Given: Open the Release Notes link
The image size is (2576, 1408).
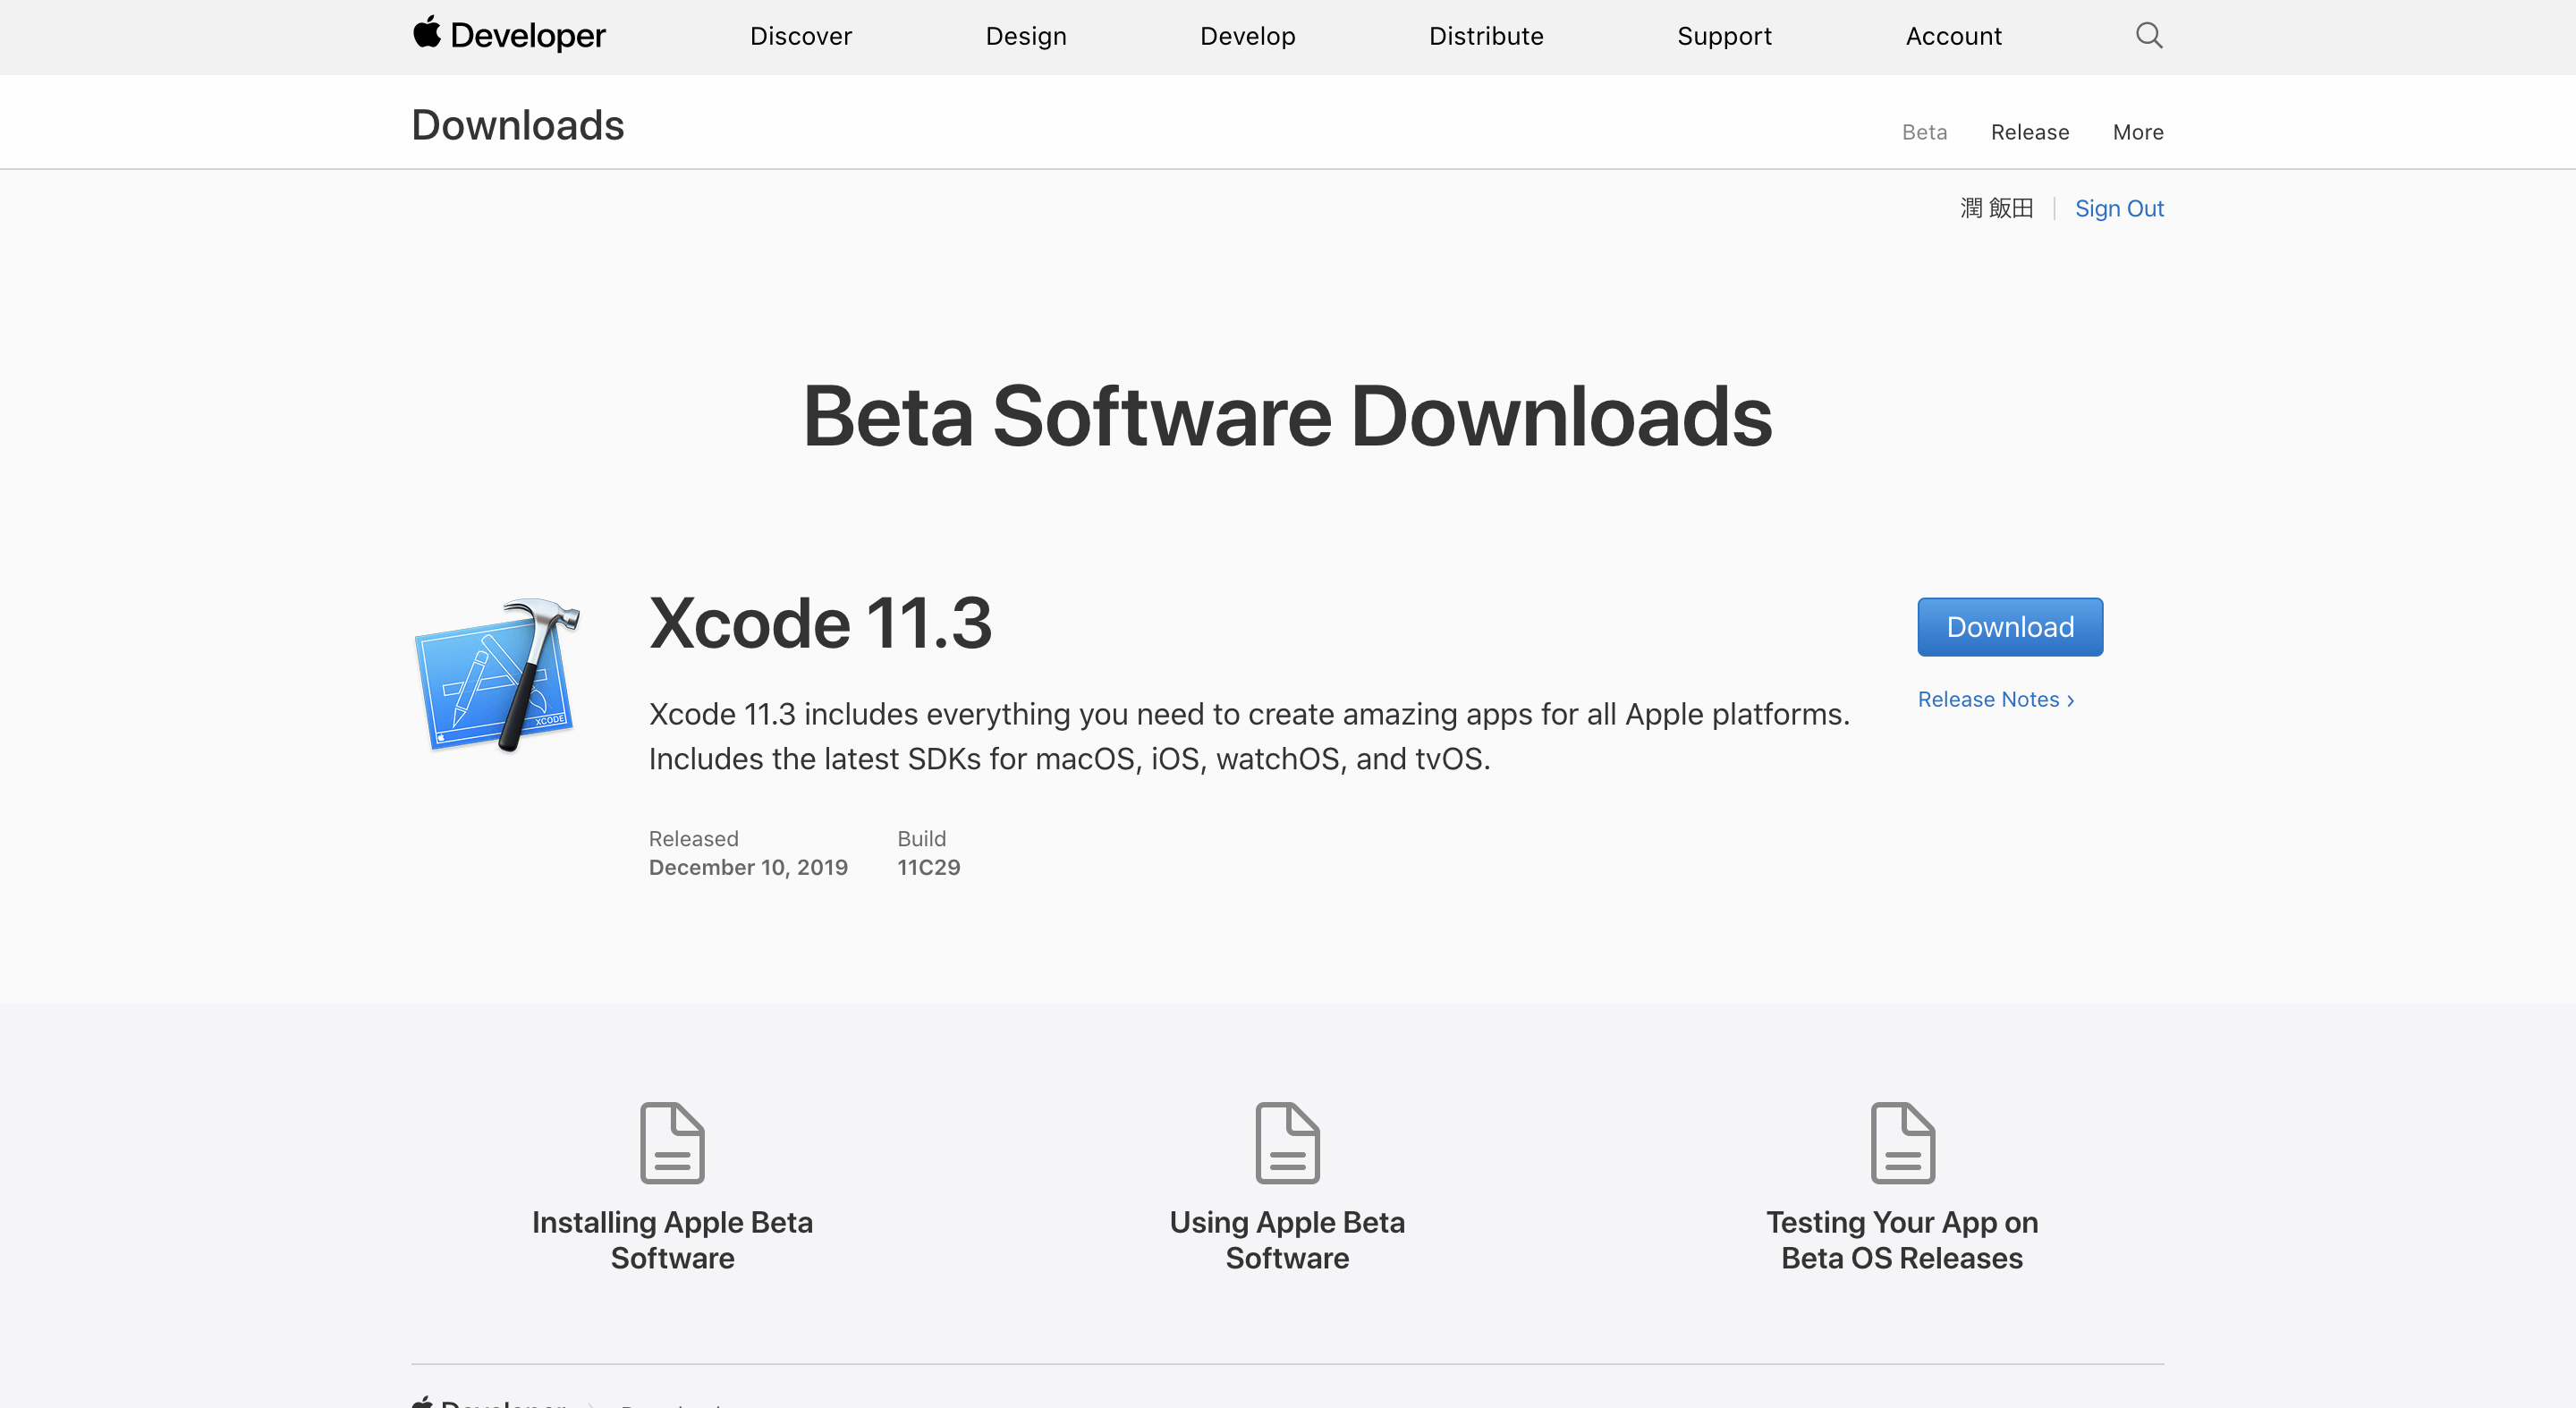Looking at the screenshot, I should click(1996, 699).
